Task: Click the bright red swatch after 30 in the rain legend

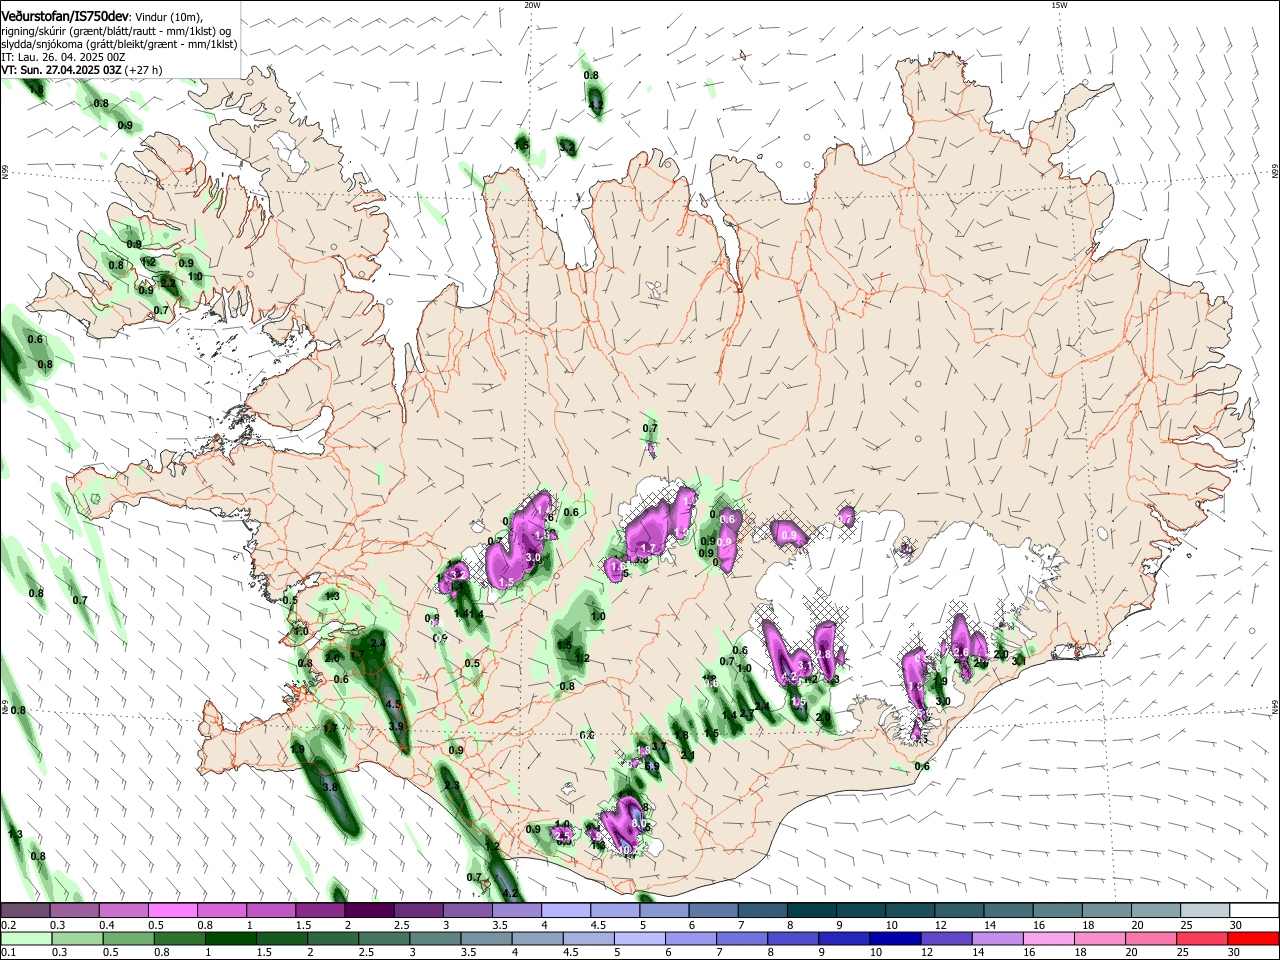Action: (x=1254, y=938)
